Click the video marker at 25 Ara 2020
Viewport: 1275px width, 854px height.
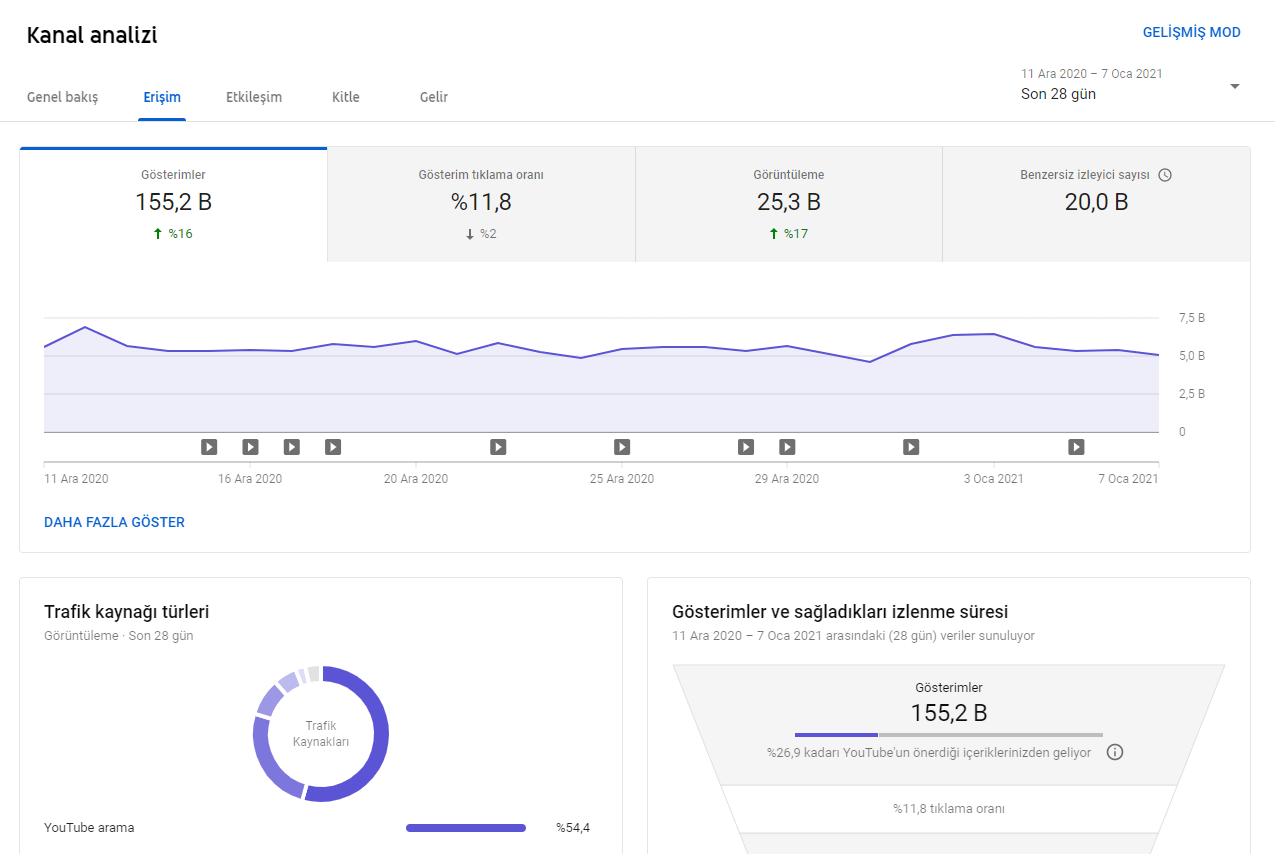pos(622,447)
